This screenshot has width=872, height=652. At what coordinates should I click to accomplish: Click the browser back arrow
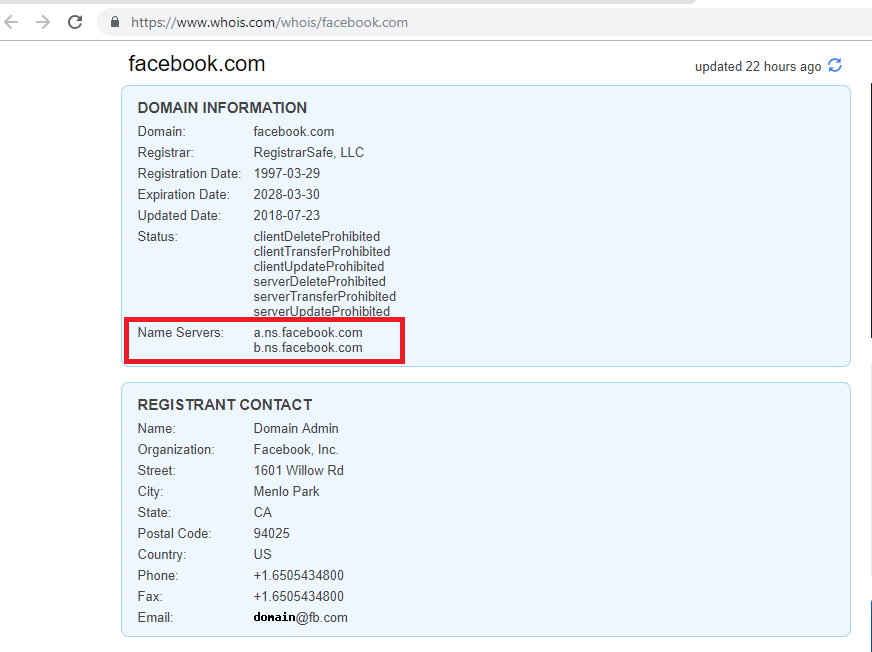click(x=11, y=22)
